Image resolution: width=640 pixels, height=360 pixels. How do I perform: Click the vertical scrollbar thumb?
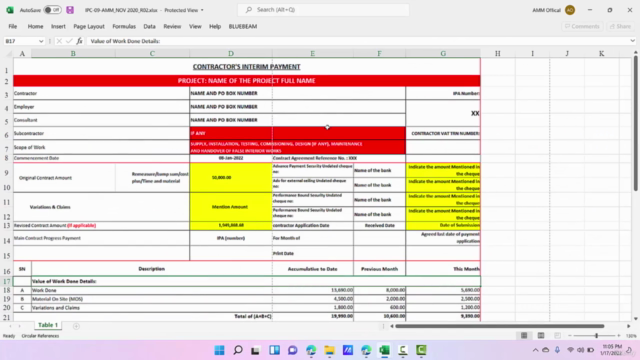point(636,123)
